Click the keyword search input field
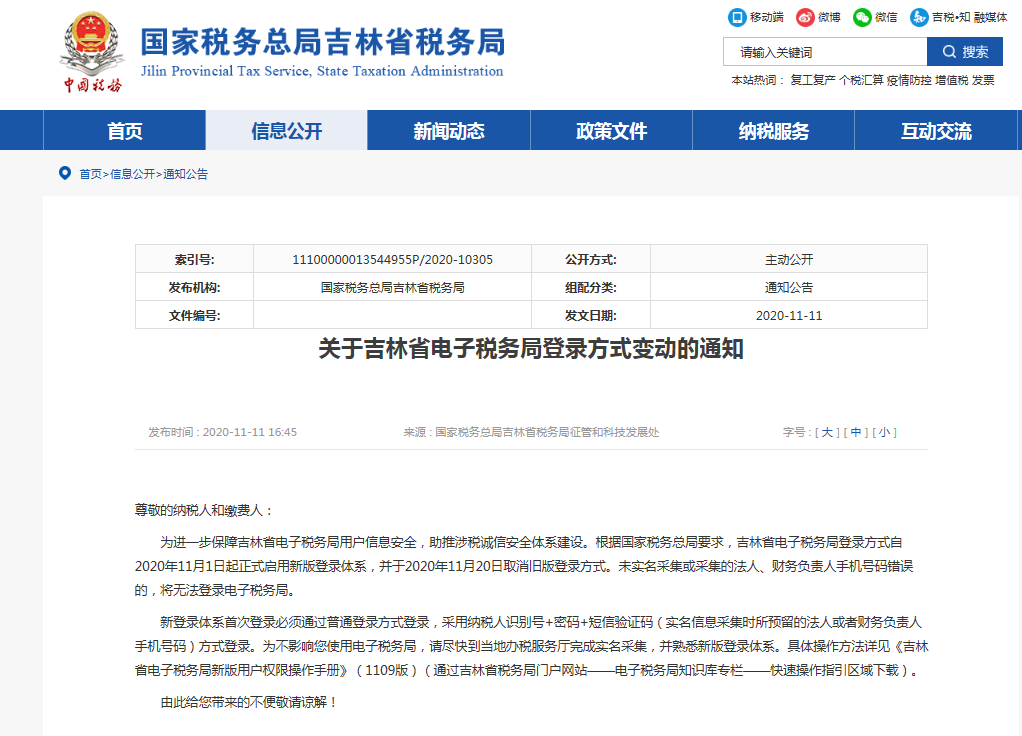 pyautogui.click(x=825, y=52)
